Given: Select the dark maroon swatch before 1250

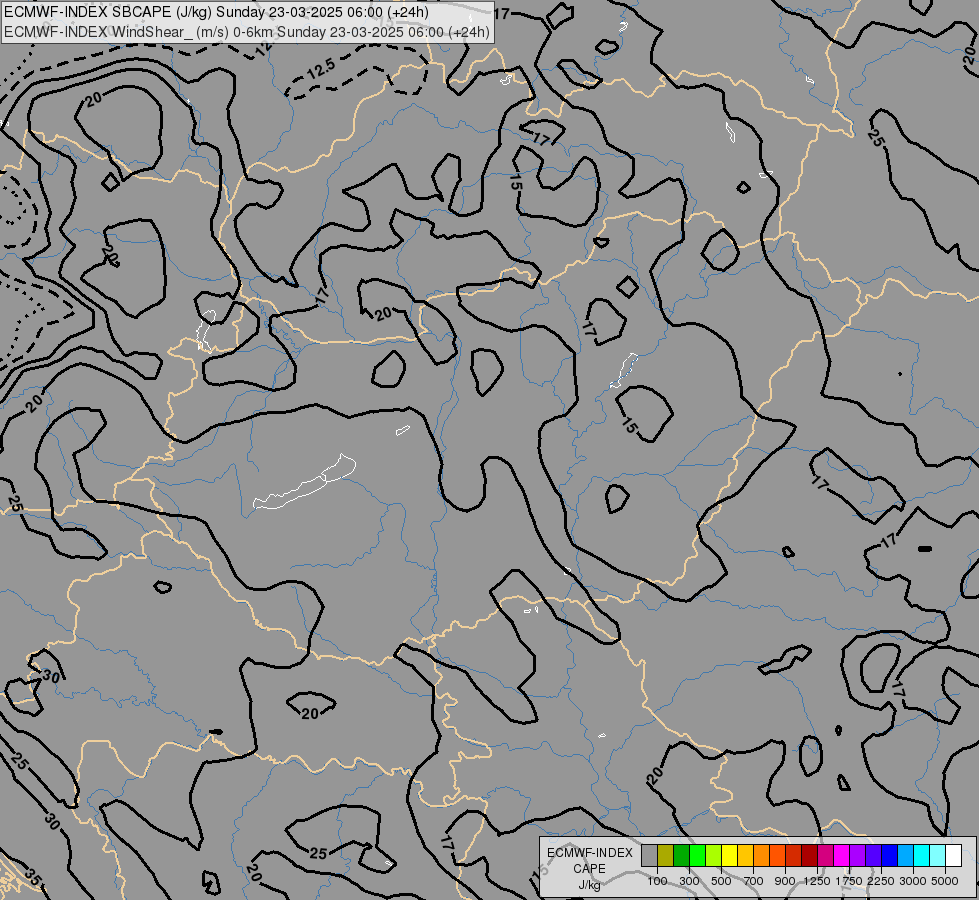Looking at the screenshot, I should [810, 856].
